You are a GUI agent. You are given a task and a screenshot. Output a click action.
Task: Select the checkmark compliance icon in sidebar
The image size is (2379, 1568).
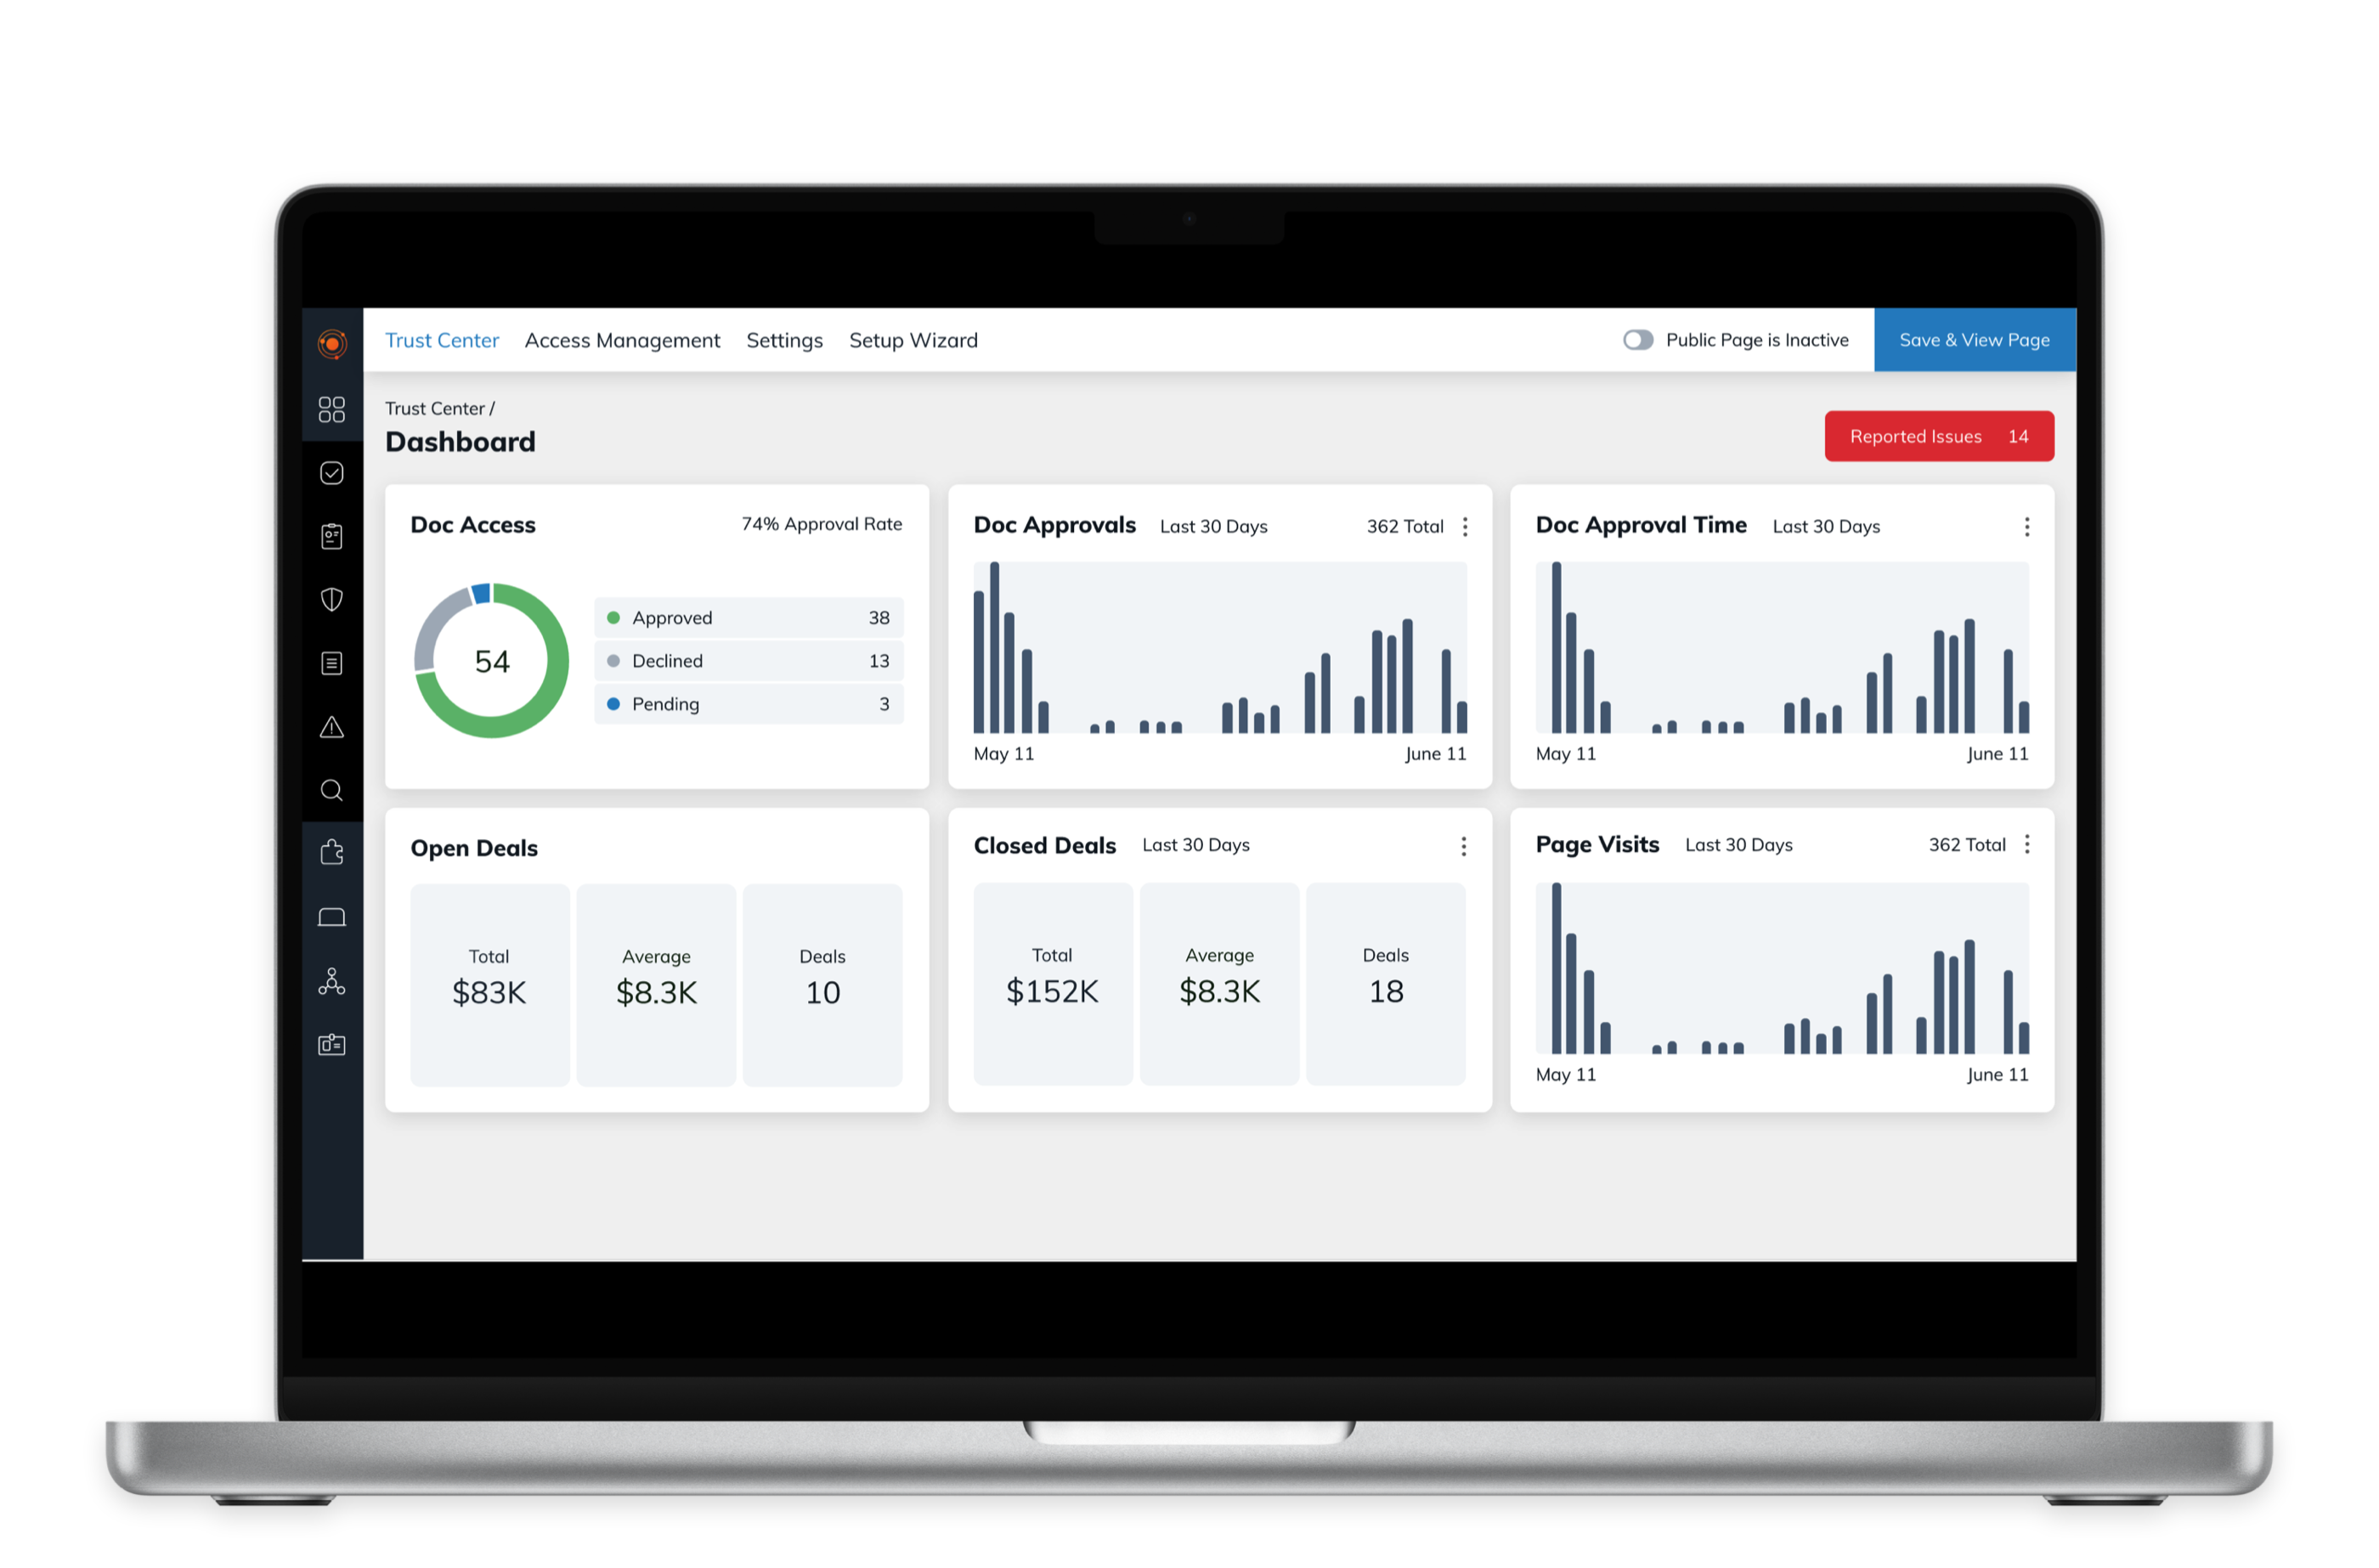tap(332, 473)
